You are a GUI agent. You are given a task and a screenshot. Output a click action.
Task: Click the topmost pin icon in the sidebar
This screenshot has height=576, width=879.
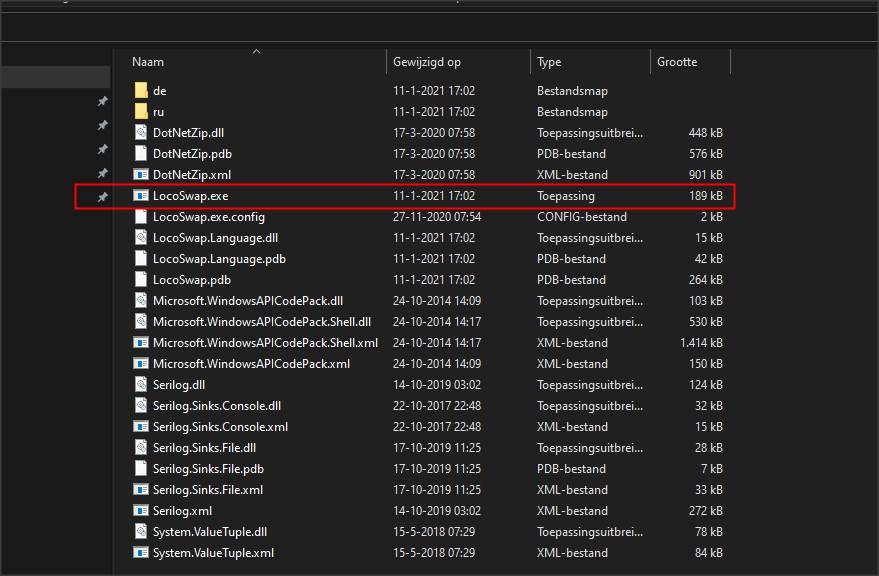(x=102, y=102)
